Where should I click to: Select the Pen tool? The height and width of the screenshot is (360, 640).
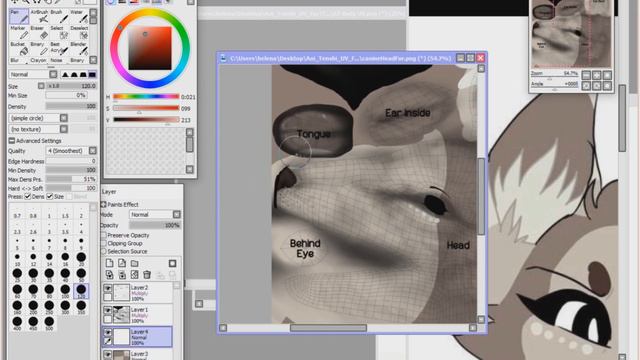tap(18, 17)
